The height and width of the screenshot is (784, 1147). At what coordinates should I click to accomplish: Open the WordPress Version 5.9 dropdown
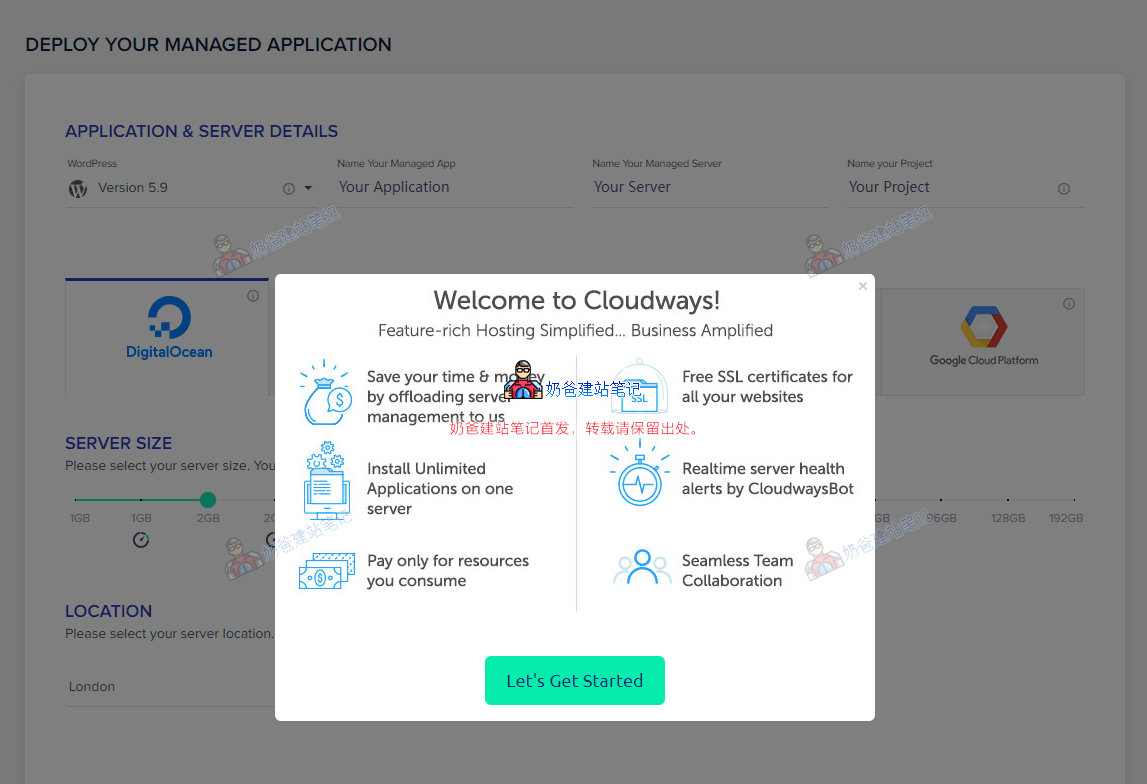(308, 188)
